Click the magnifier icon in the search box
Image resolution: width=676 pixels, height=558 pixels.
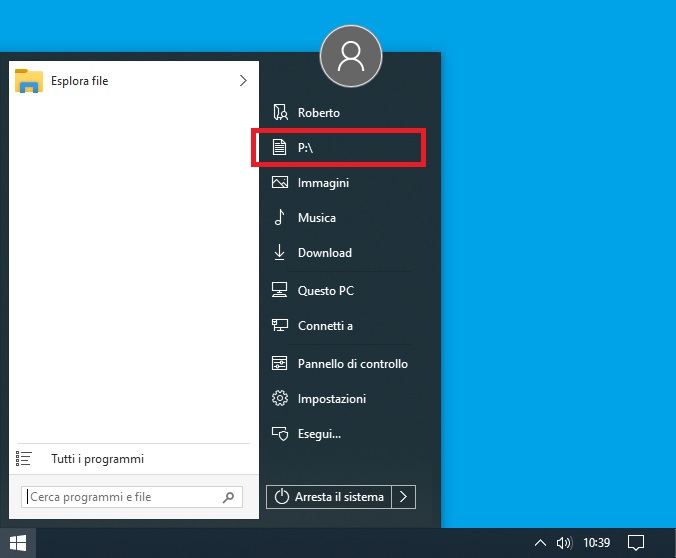[228, 497]
